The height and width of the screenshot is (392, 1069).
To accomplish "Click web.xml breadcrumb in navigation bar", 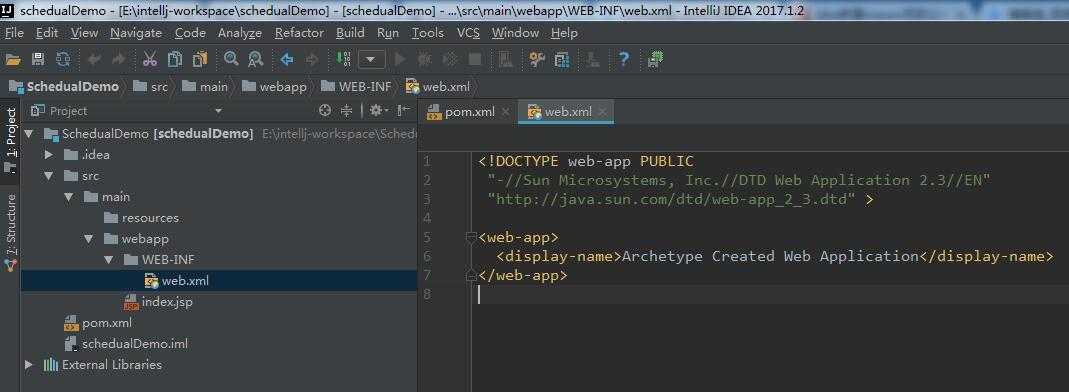I will [x=438, y=87].
